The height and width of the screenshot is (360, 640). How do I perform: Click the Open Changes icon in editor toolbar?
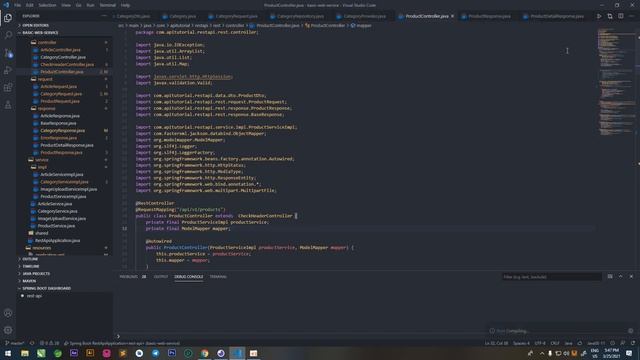point(610,16)
